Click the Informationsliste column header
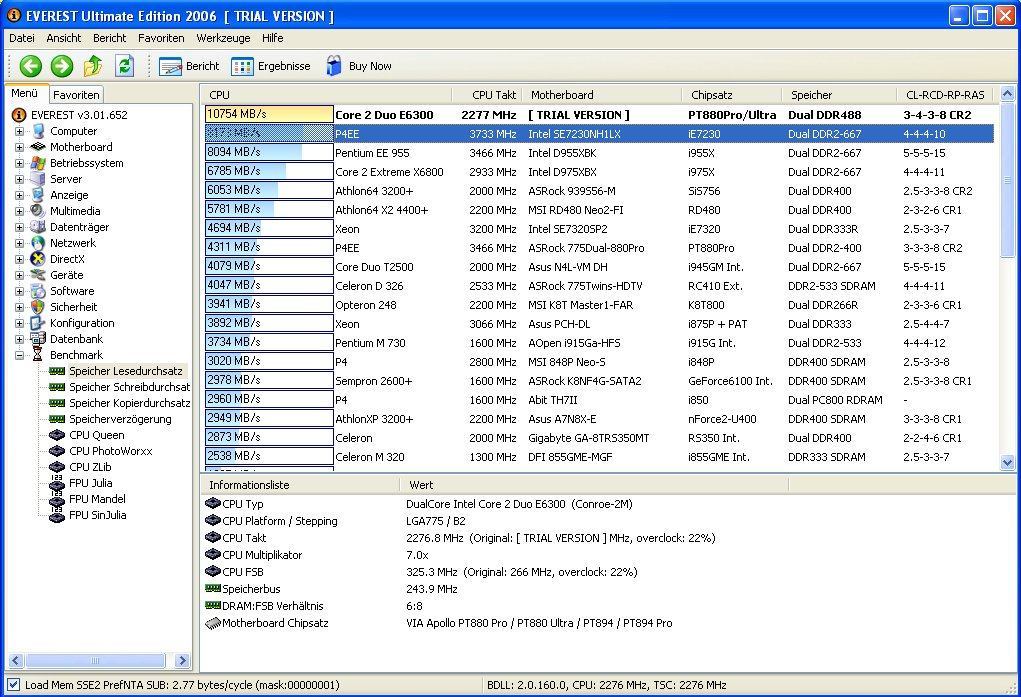 [300, 485]
